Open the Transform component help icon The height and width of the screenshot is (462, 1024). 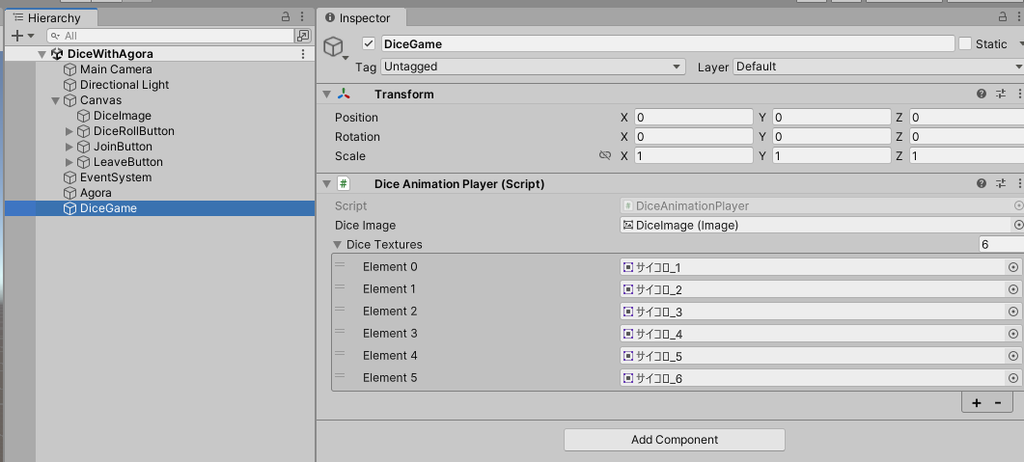981,94
